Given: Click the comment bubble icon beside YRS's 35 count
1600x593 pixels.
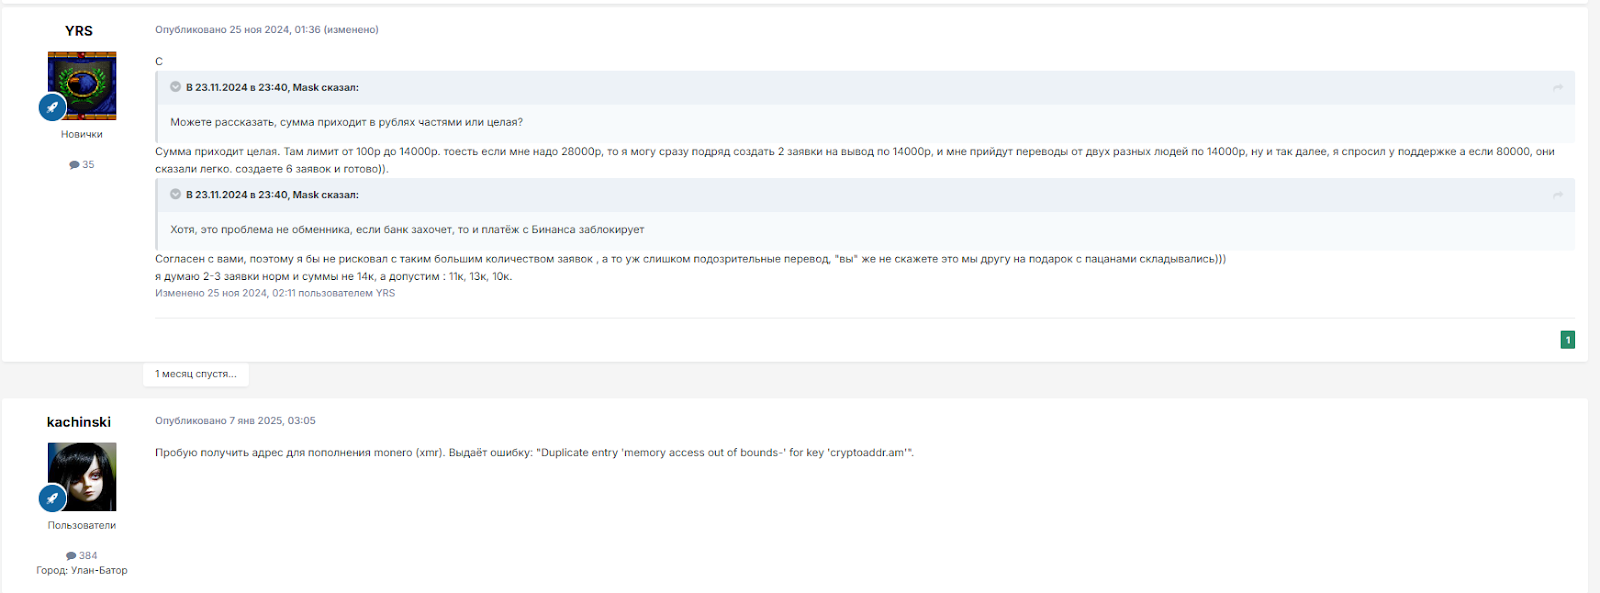Looking at the screenshot, I should point(74,165).
